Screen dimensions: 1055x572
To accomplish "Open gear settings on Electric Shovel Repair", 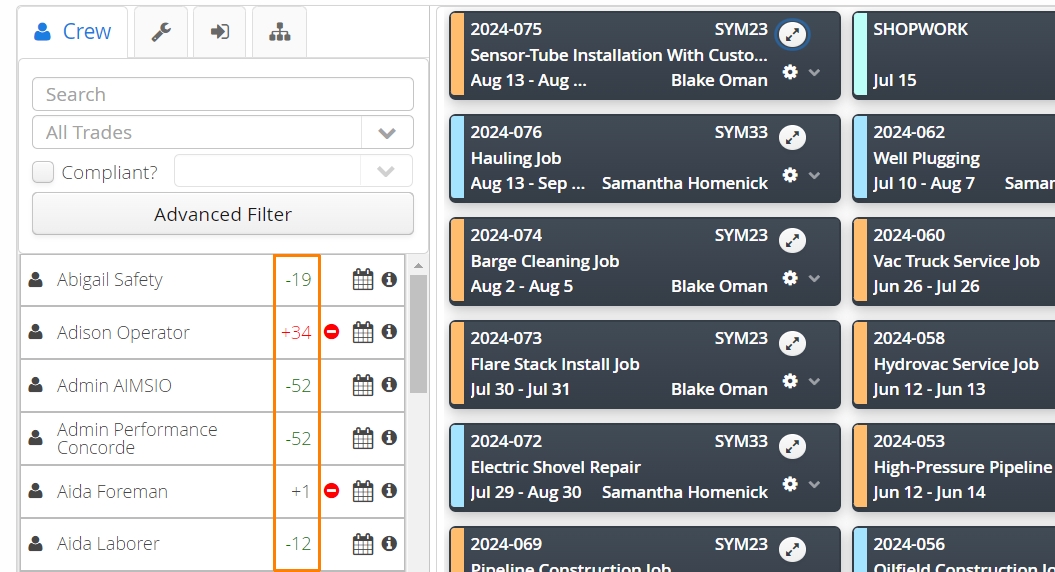I will click(x=790, y=483).
